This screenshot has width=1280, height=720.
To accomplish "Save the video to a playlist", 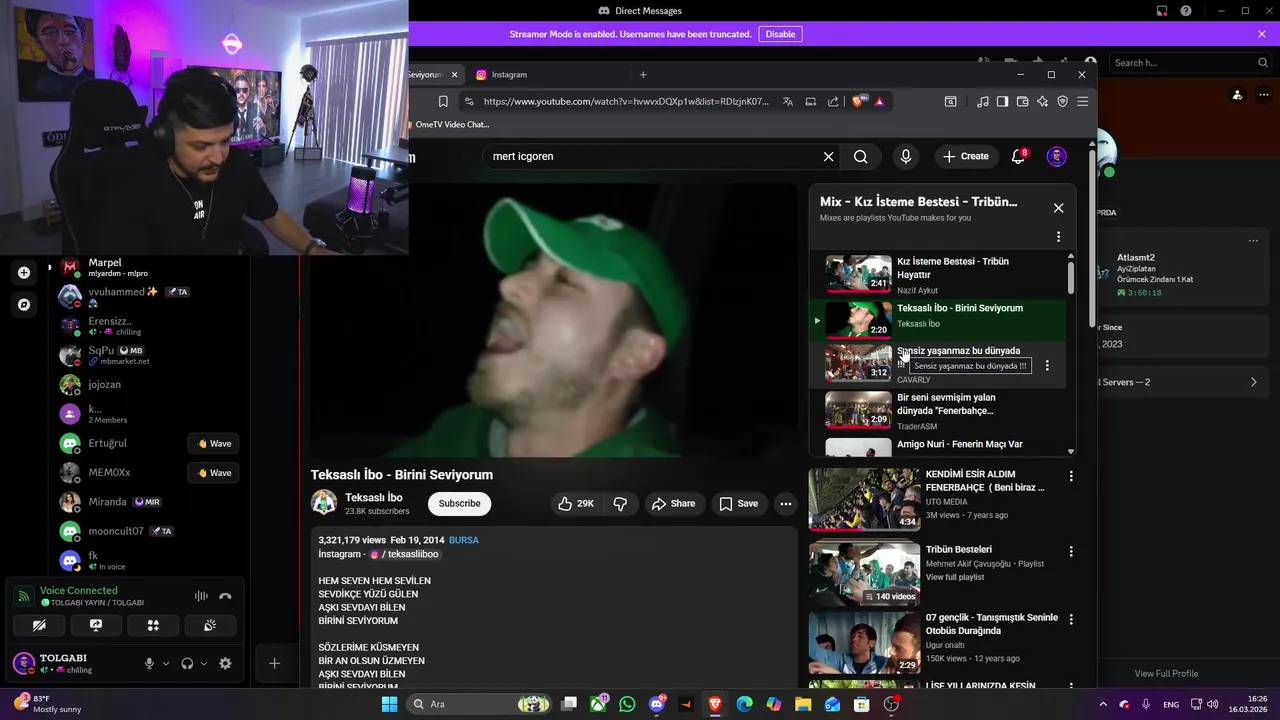I will (x=739, y=504).
